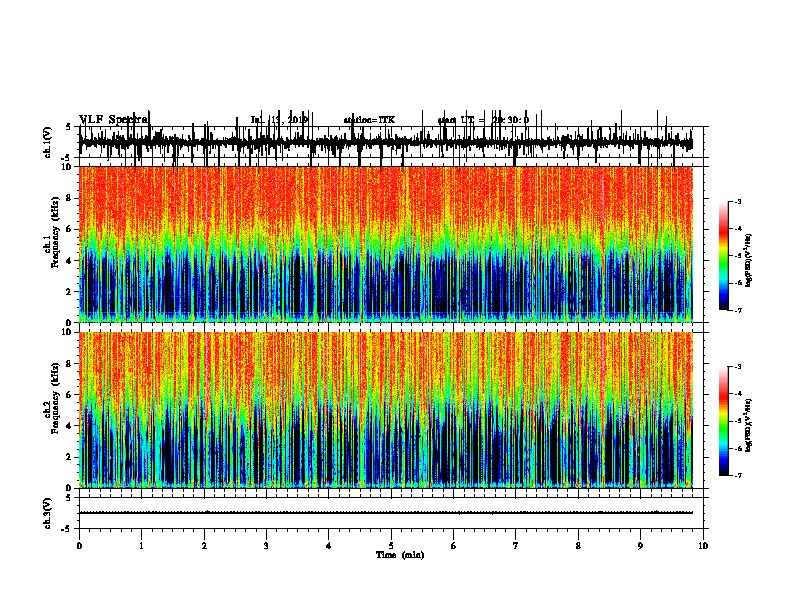Click the 8 kHz tick of ch.2 spectrogram
This screenshot has width=792, height=612.
pos(70,364)
